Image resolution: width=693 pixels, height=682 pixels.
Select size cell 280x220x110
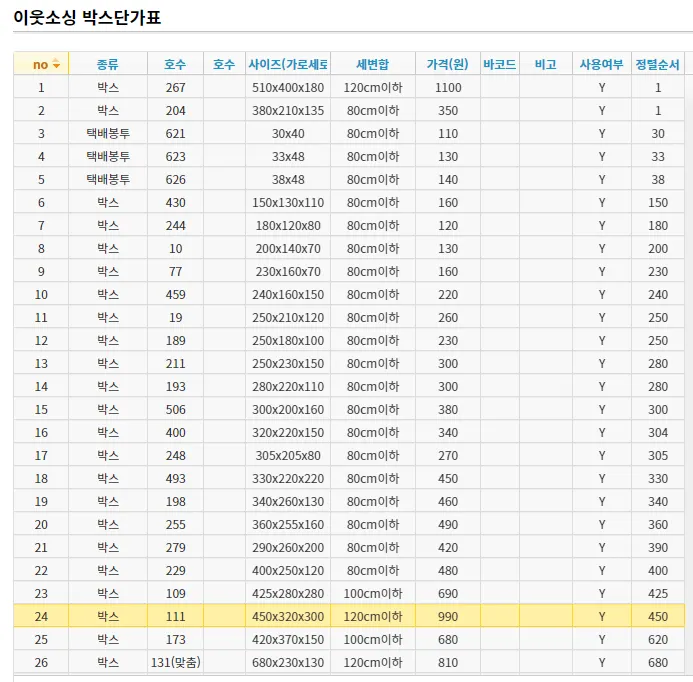point(288,386)
